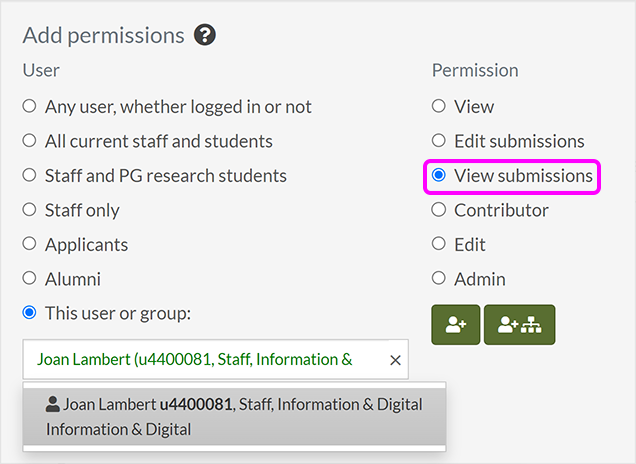636x464 pixels.
Task: Choose the 'View' permission
Action: (439, 106)
